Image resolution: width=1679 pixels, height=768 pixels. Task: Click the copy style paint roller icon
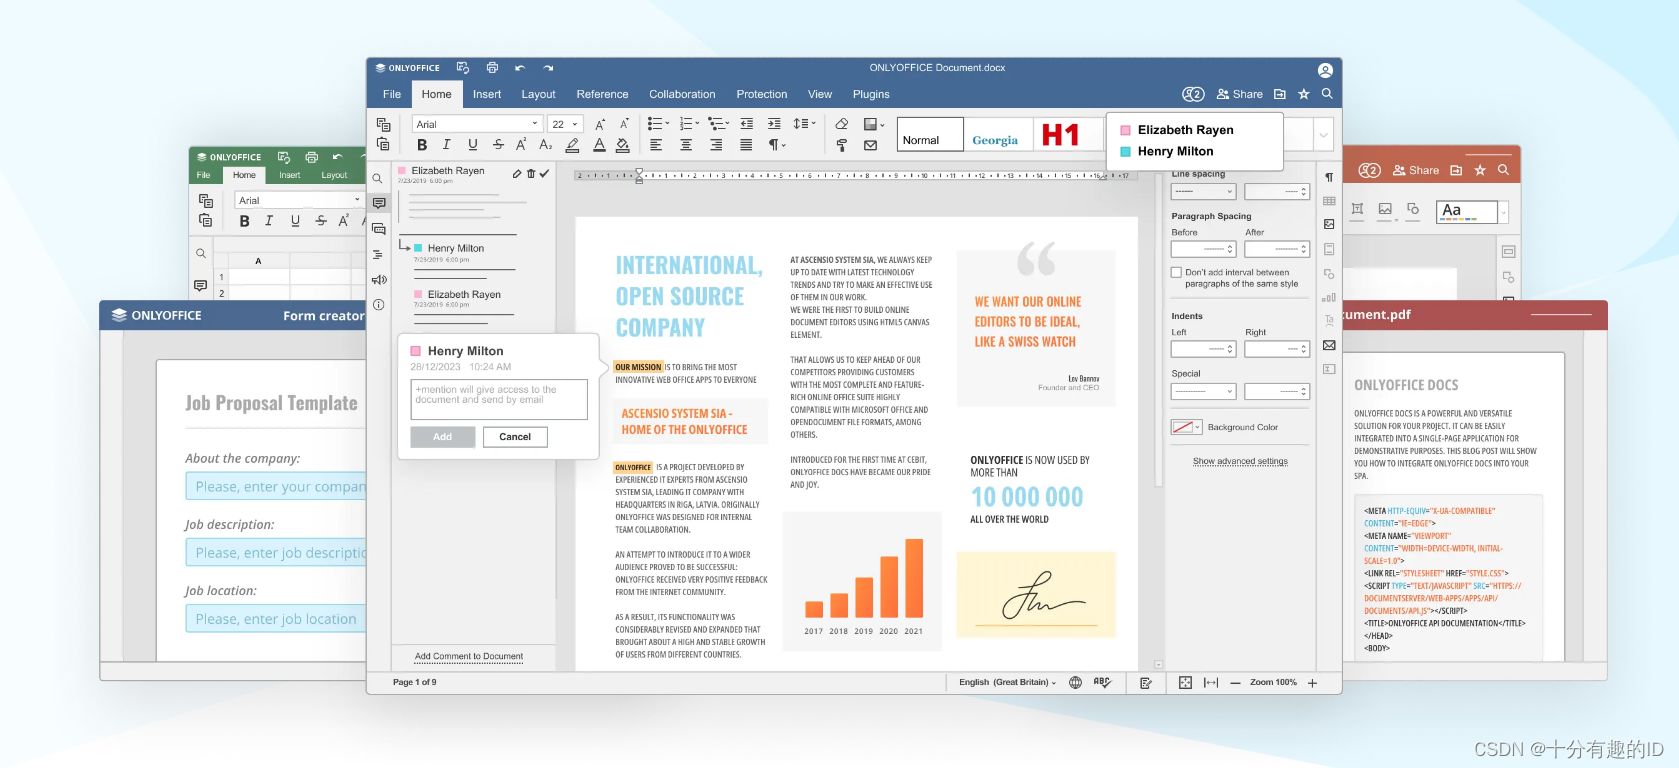(x=842, y=145)
